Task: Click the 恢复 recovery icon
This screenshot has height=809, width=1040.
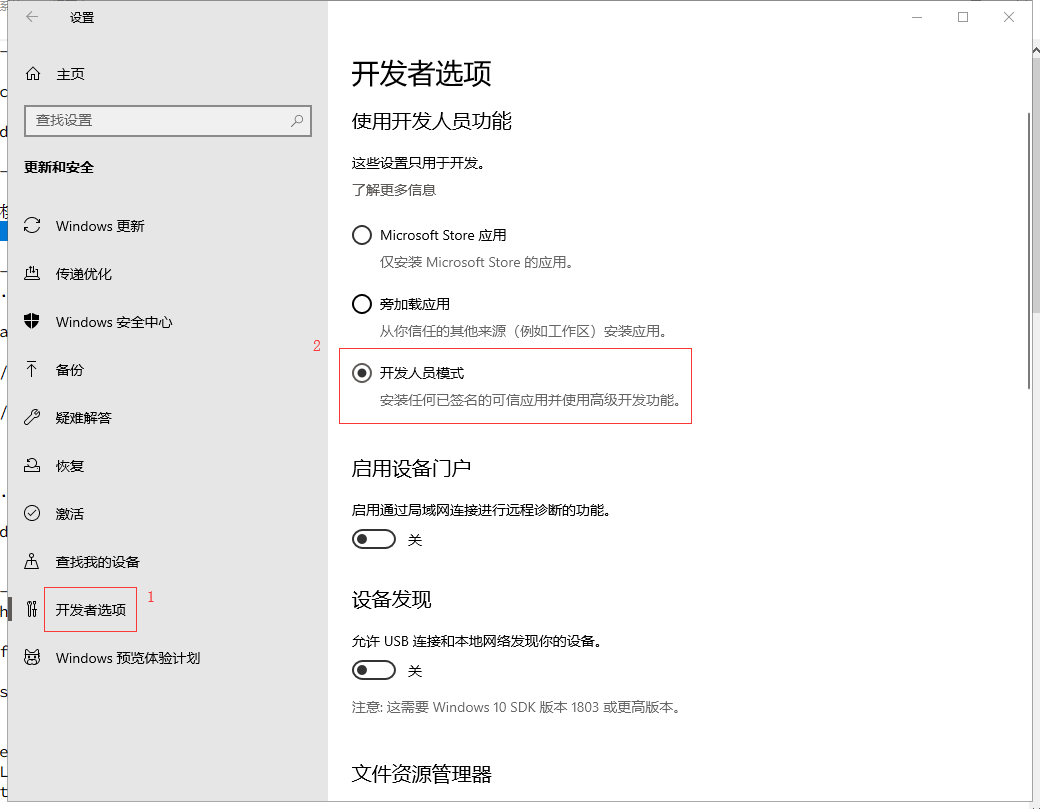Action: (x=32, y=466)
